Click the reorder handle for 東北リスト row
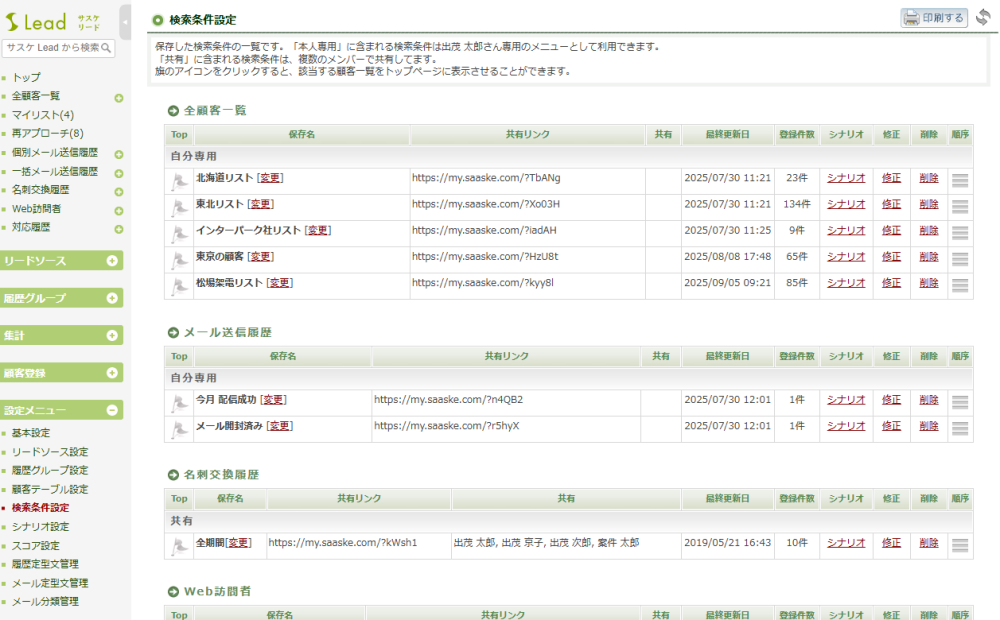Screen dimensions: 1000x620 959,206
